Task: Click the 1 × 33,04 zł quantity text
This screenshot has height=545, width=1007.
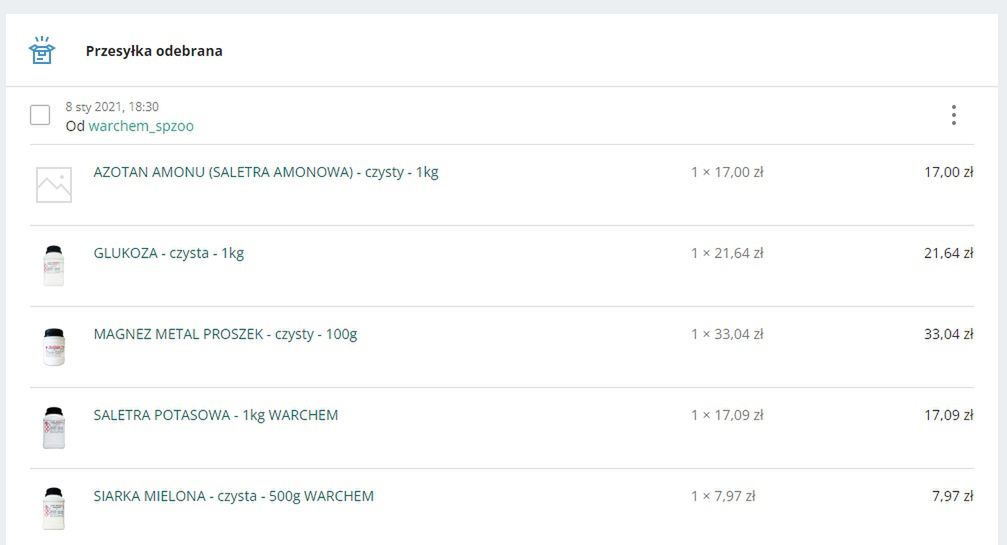Action: (727, 334)
